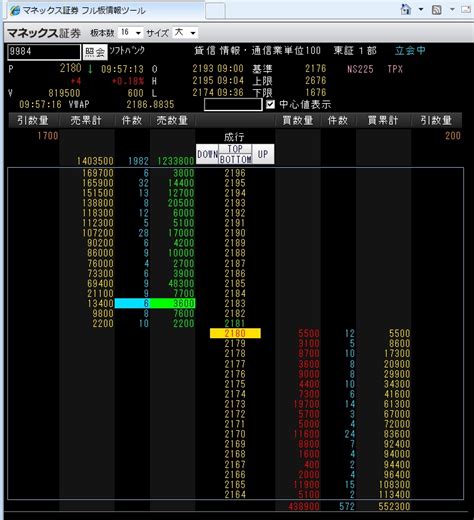
Task: Click sell quantity 48300 at 2185
Action: [181, 283]
